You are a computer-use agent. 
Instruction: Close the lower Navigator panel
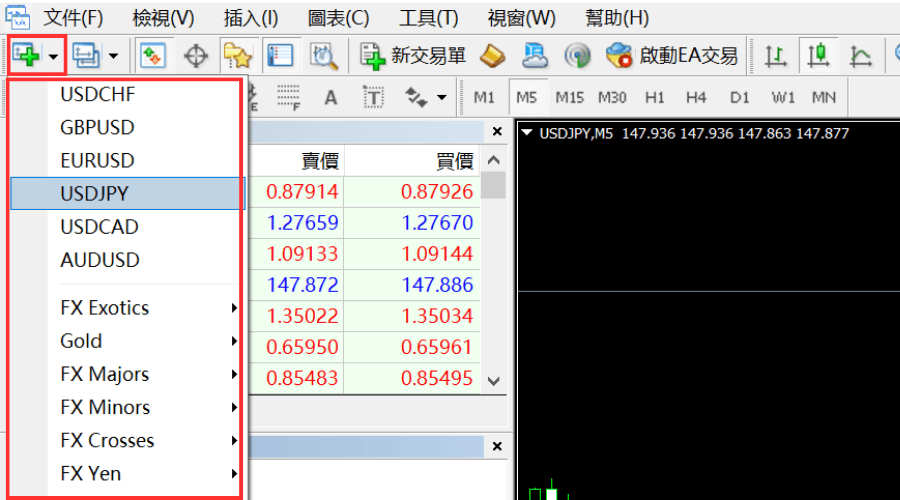click(x=497, y=447)
